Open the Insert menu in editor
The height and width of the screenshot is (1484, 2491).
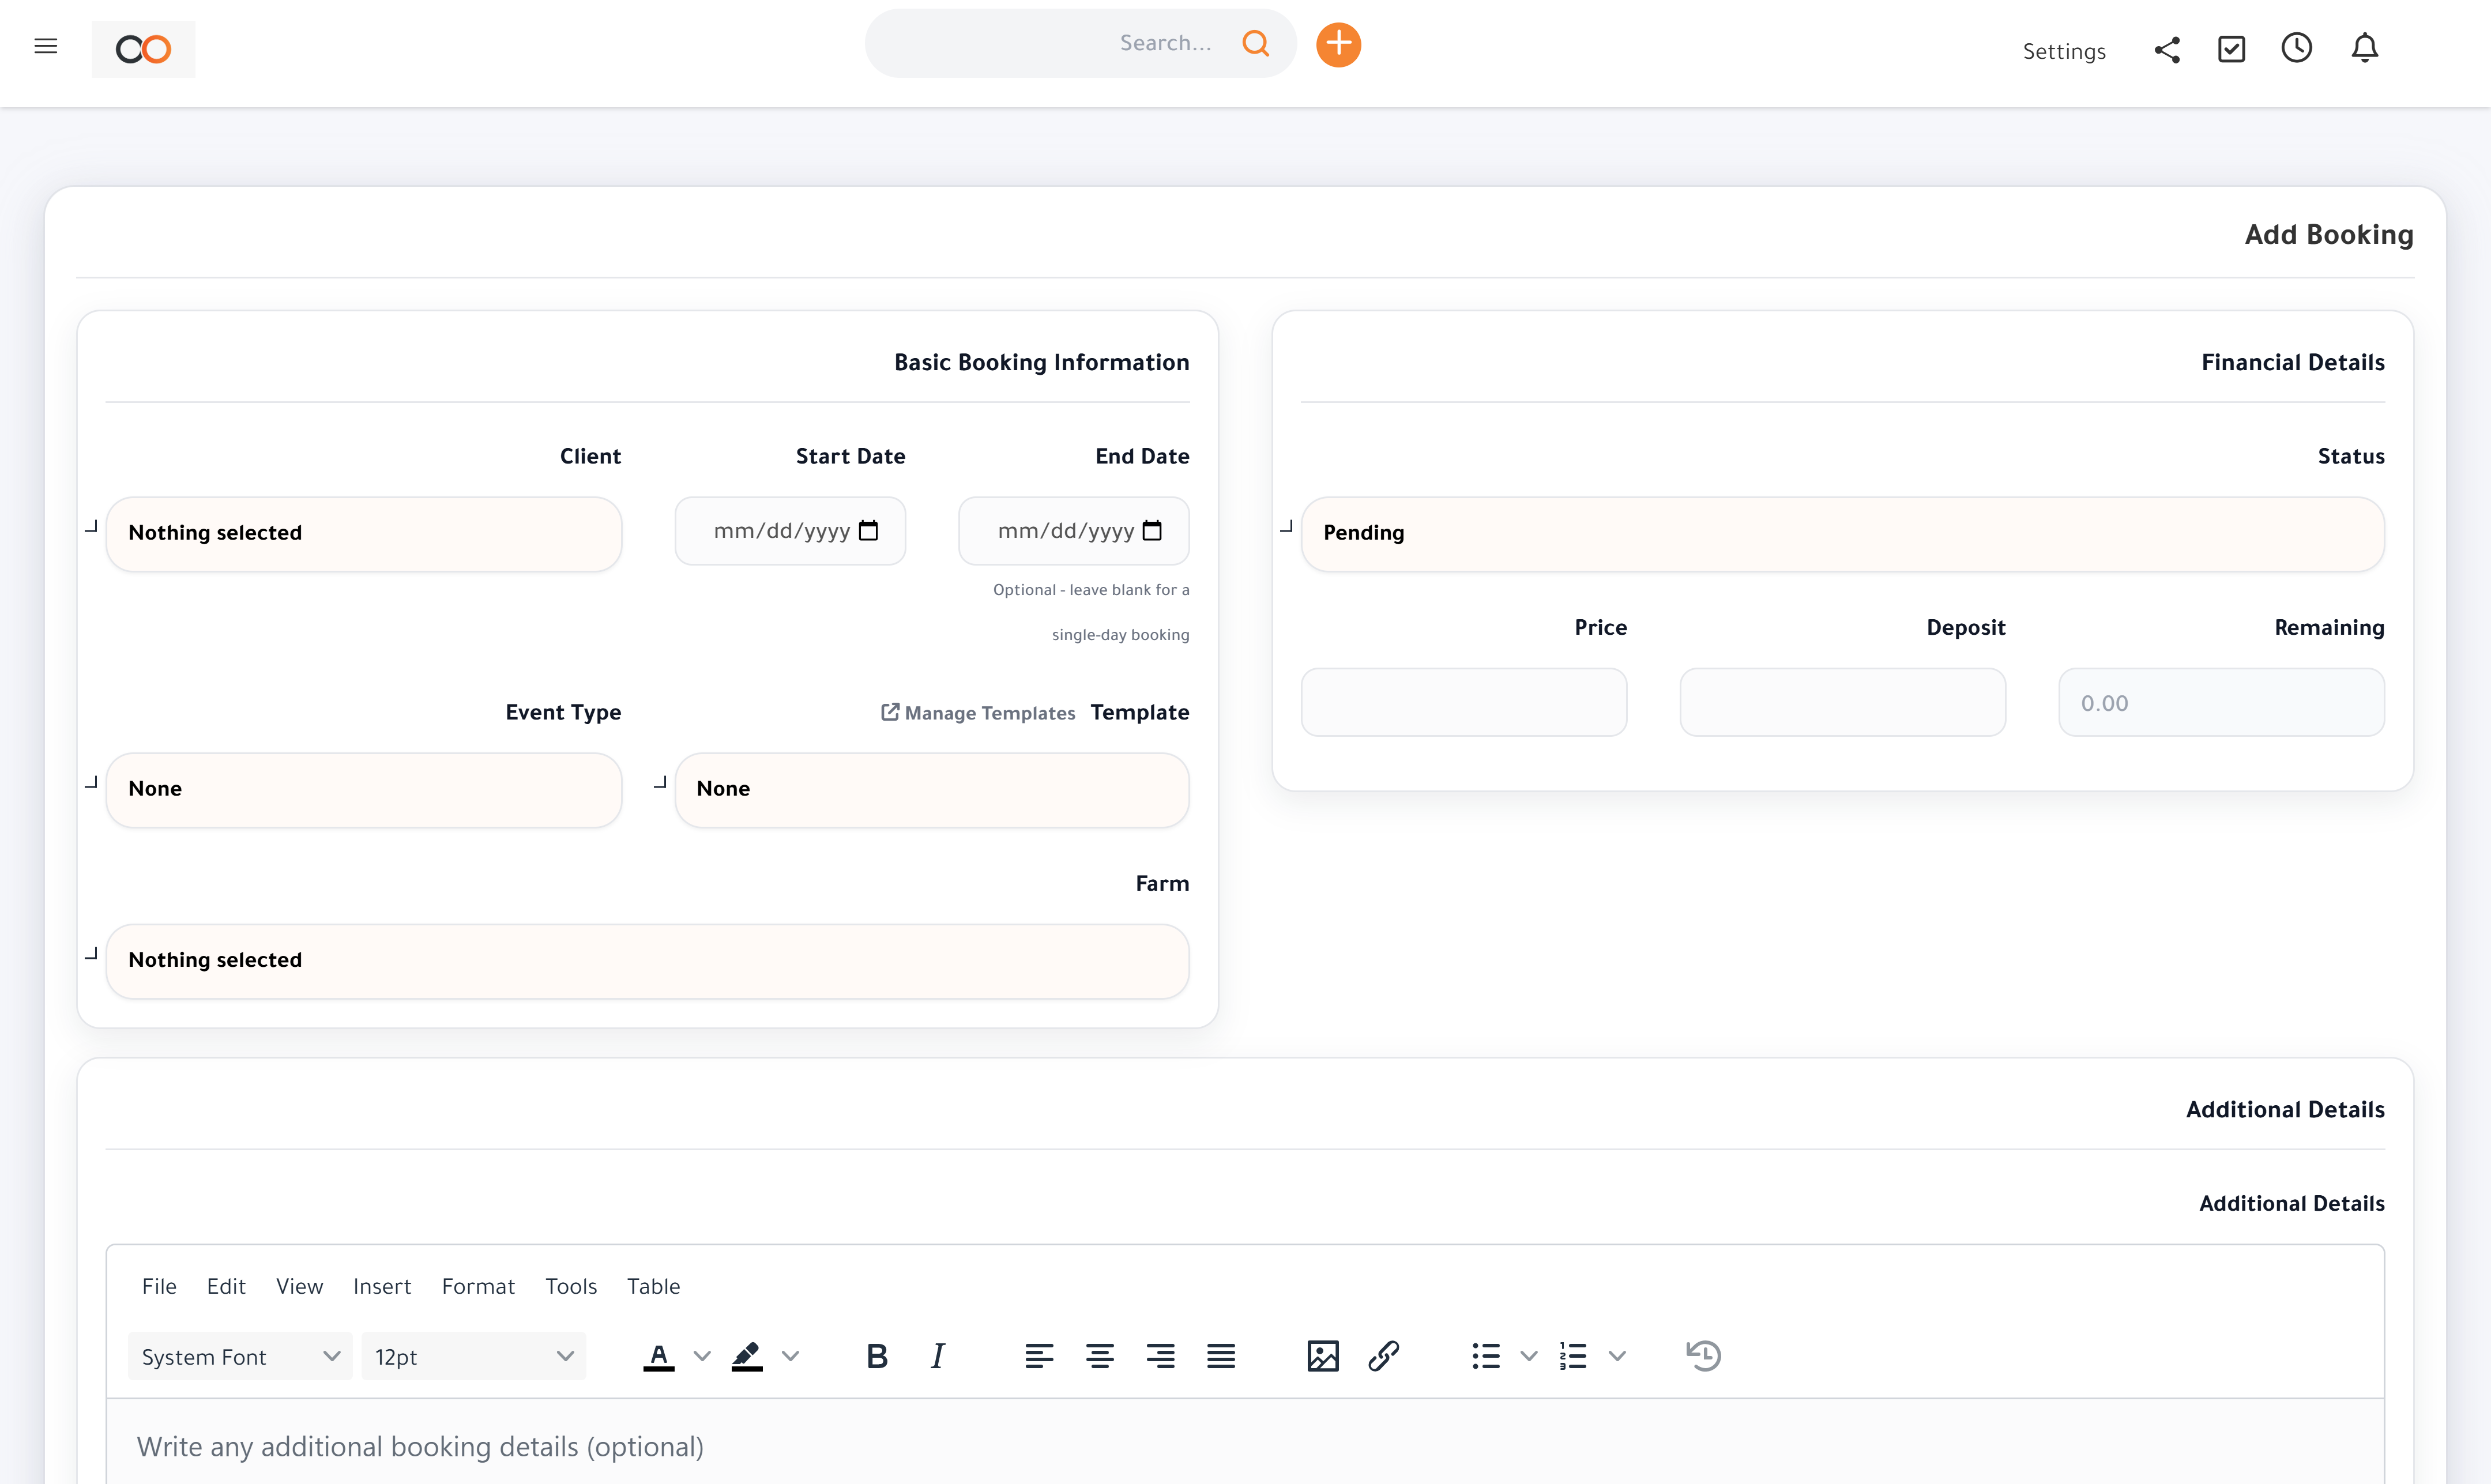[x=381, y=1286]
